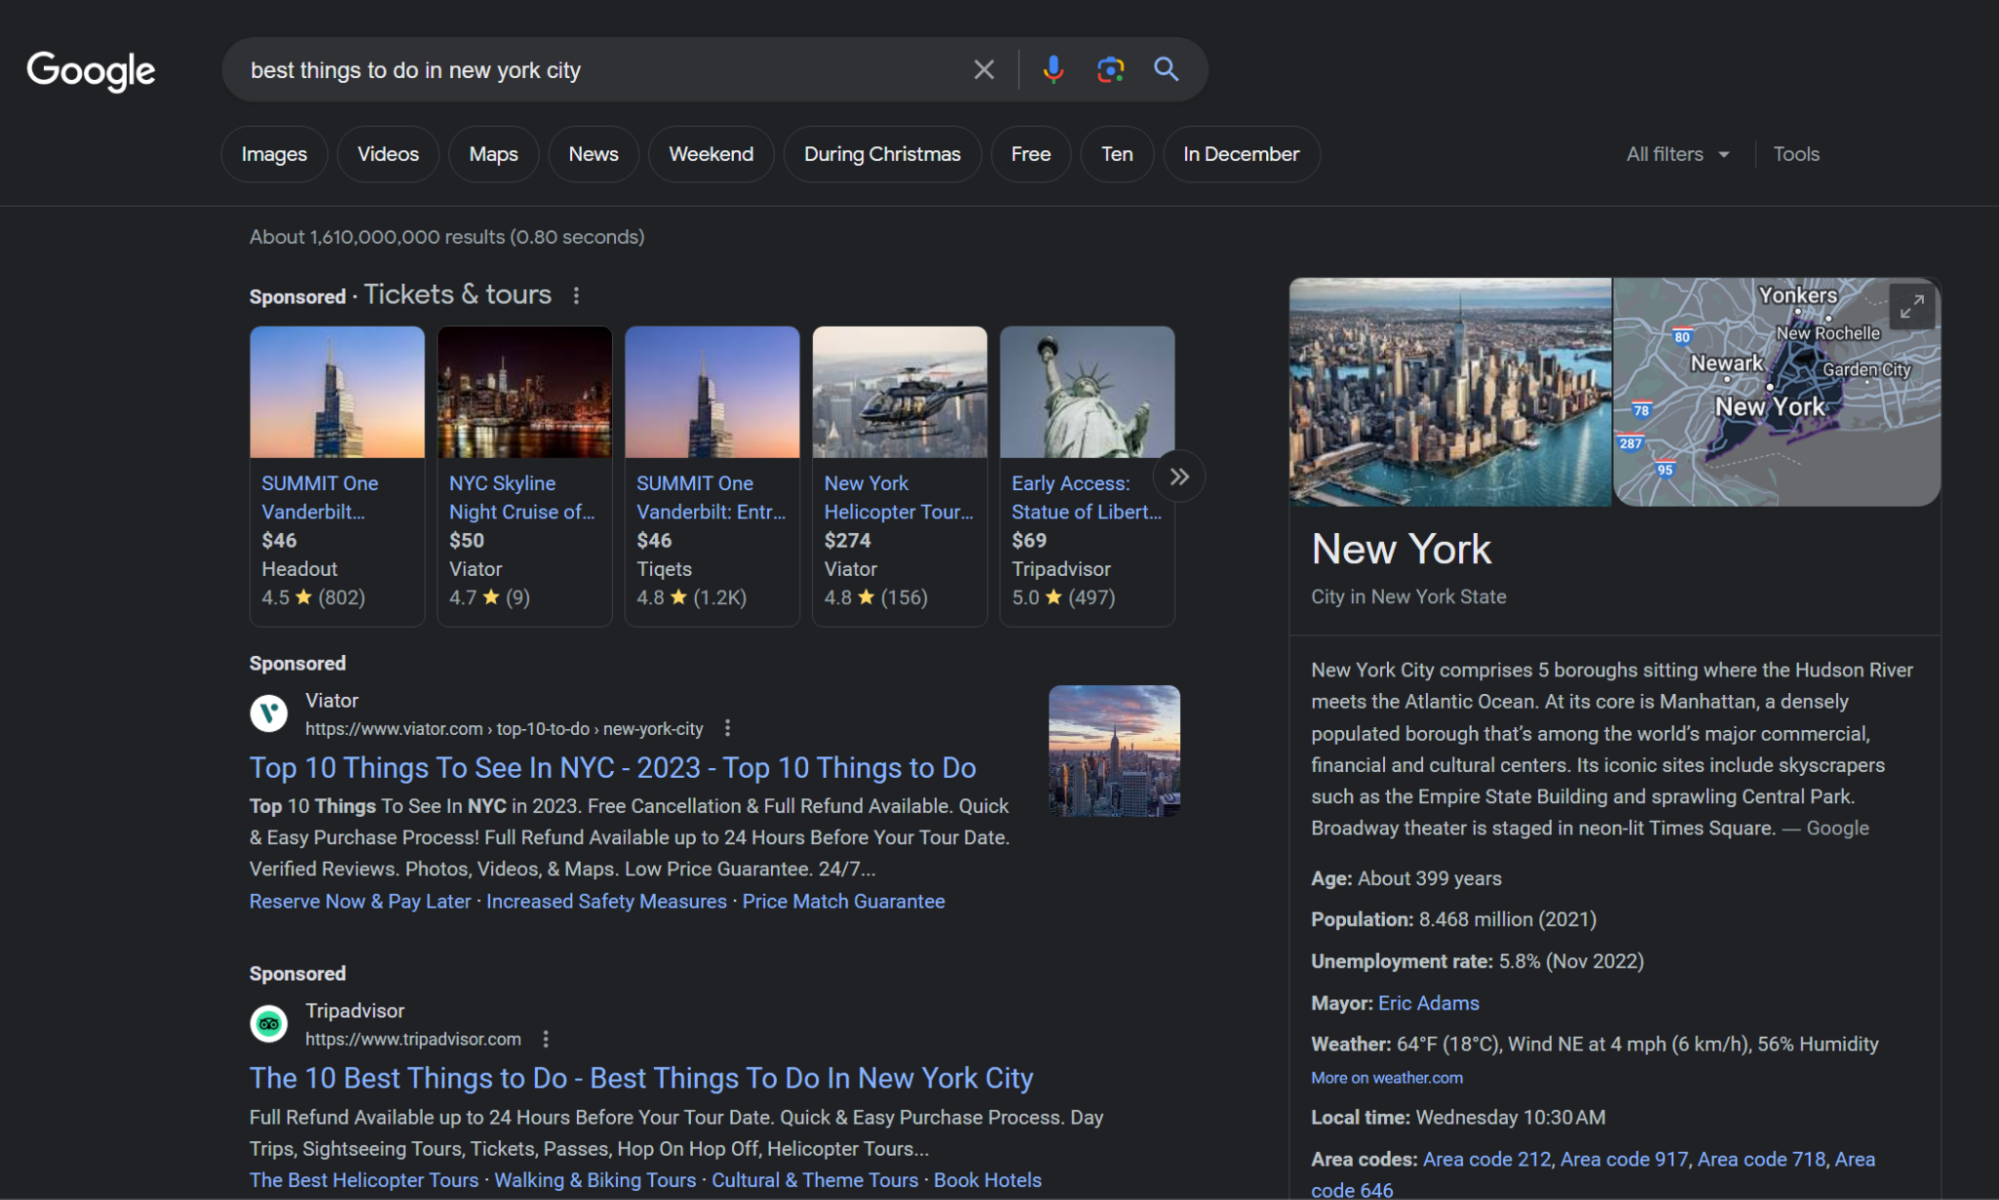Image resolution: width=1999 pixels, height=1200 pixels.
Task: Switch to the Maps tab
Action: pos(493,154)
